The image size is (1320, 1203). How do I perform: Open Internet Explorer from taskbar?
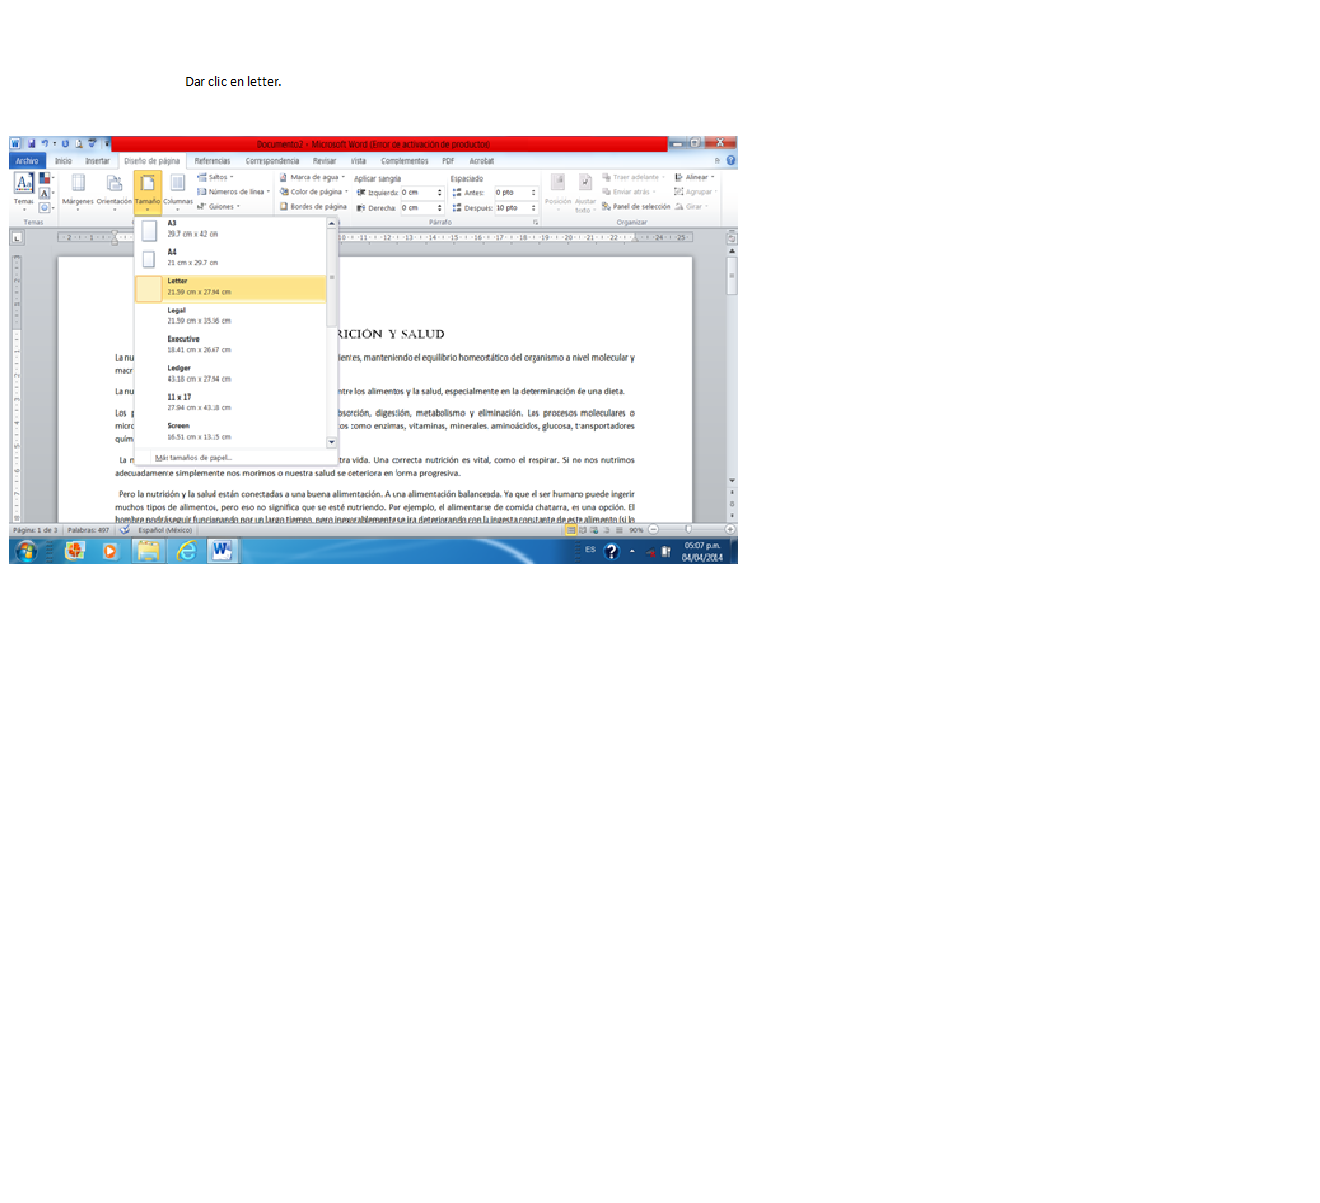(x=186, y=551)
